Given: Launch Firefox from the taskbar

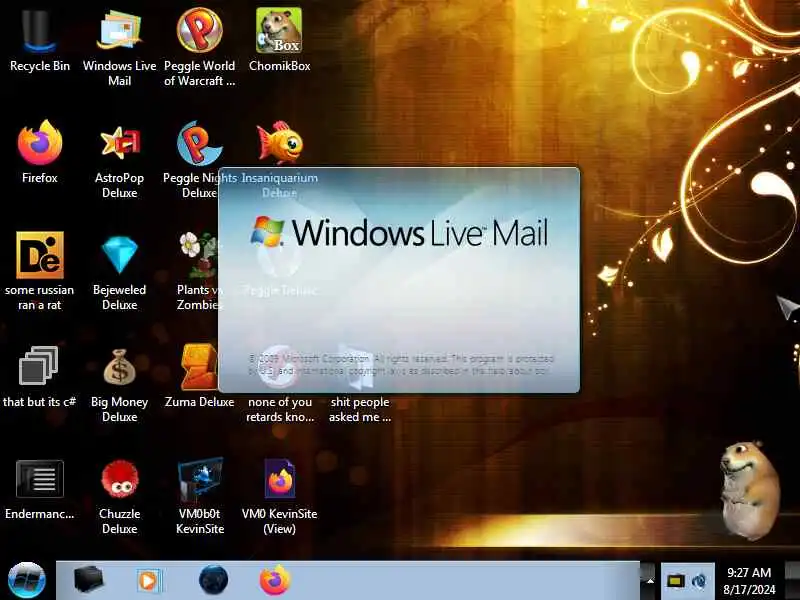Looking at the screenshot, I should [x=274, y=580].
